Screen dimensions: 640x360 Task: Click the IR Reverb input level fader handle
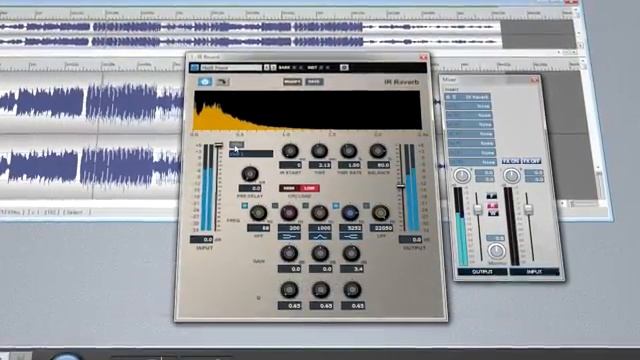pyautogui.click(x=219, y=145)
